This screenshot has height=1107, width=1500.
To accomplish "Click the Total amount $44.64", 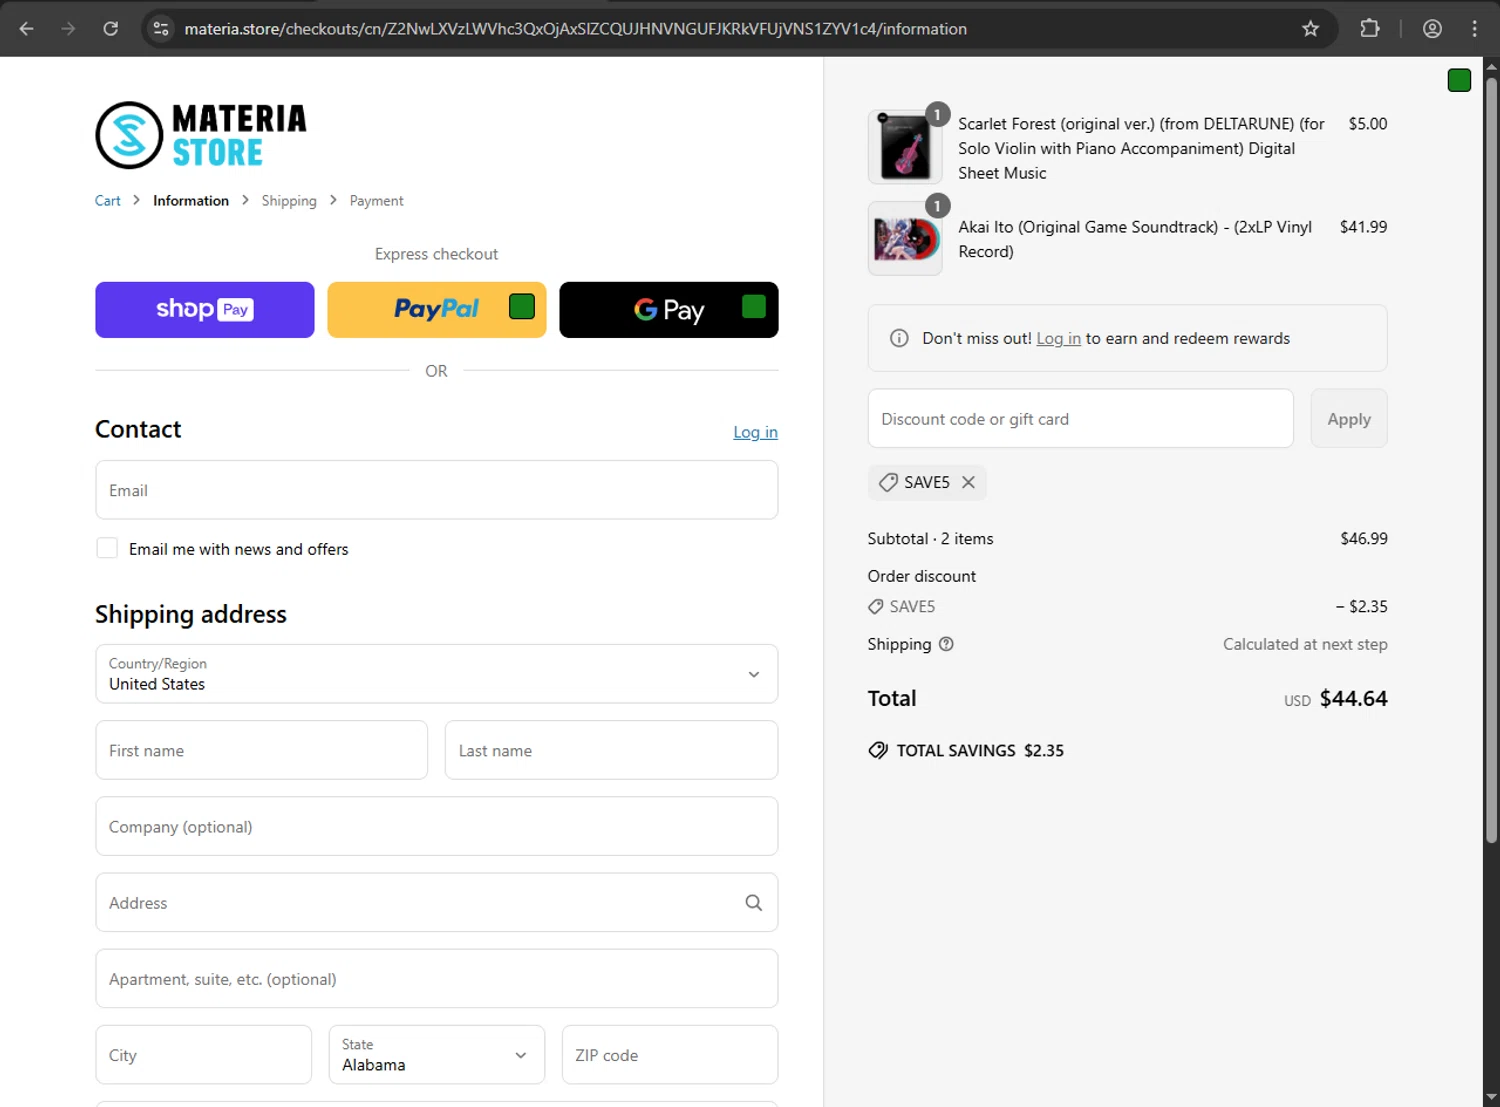I will pos(1353,698).
